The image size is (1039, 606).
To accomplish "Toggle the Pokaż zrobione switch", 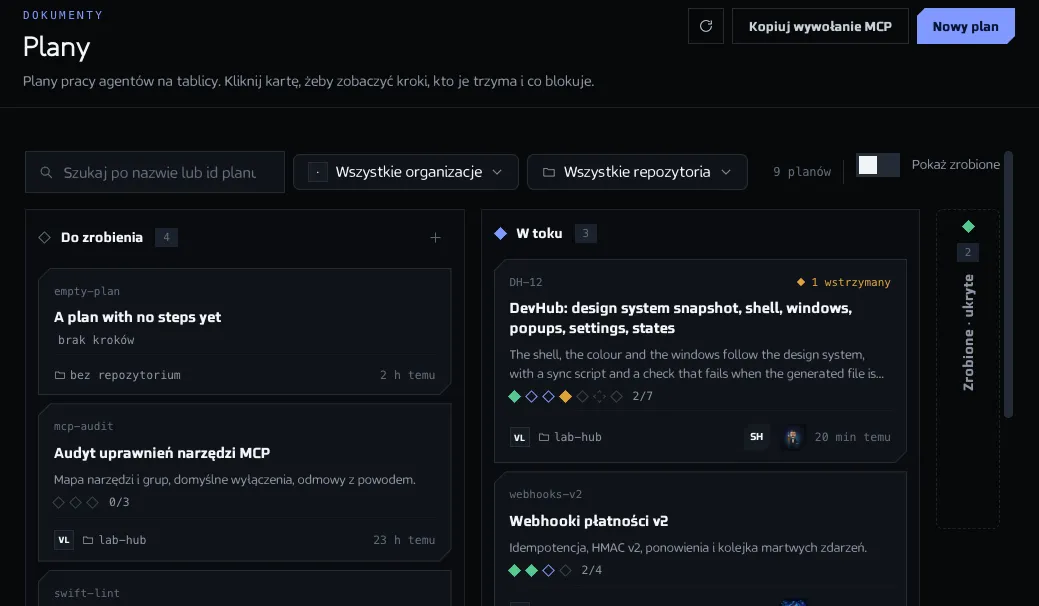I will pos(878,165).
